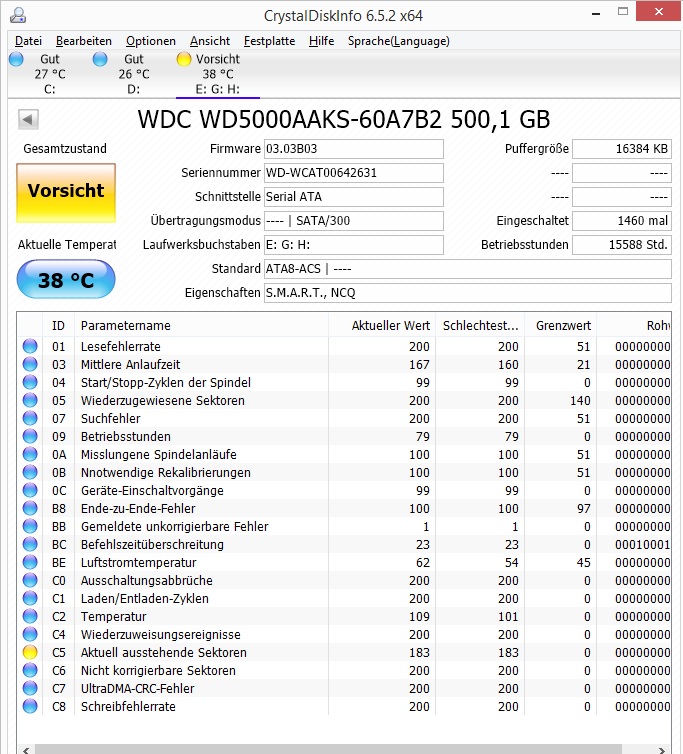This screenshot has height=754, width=683.
Task: Click the Parametername column header
Action: pyautogui.click(x=201, y=326)
